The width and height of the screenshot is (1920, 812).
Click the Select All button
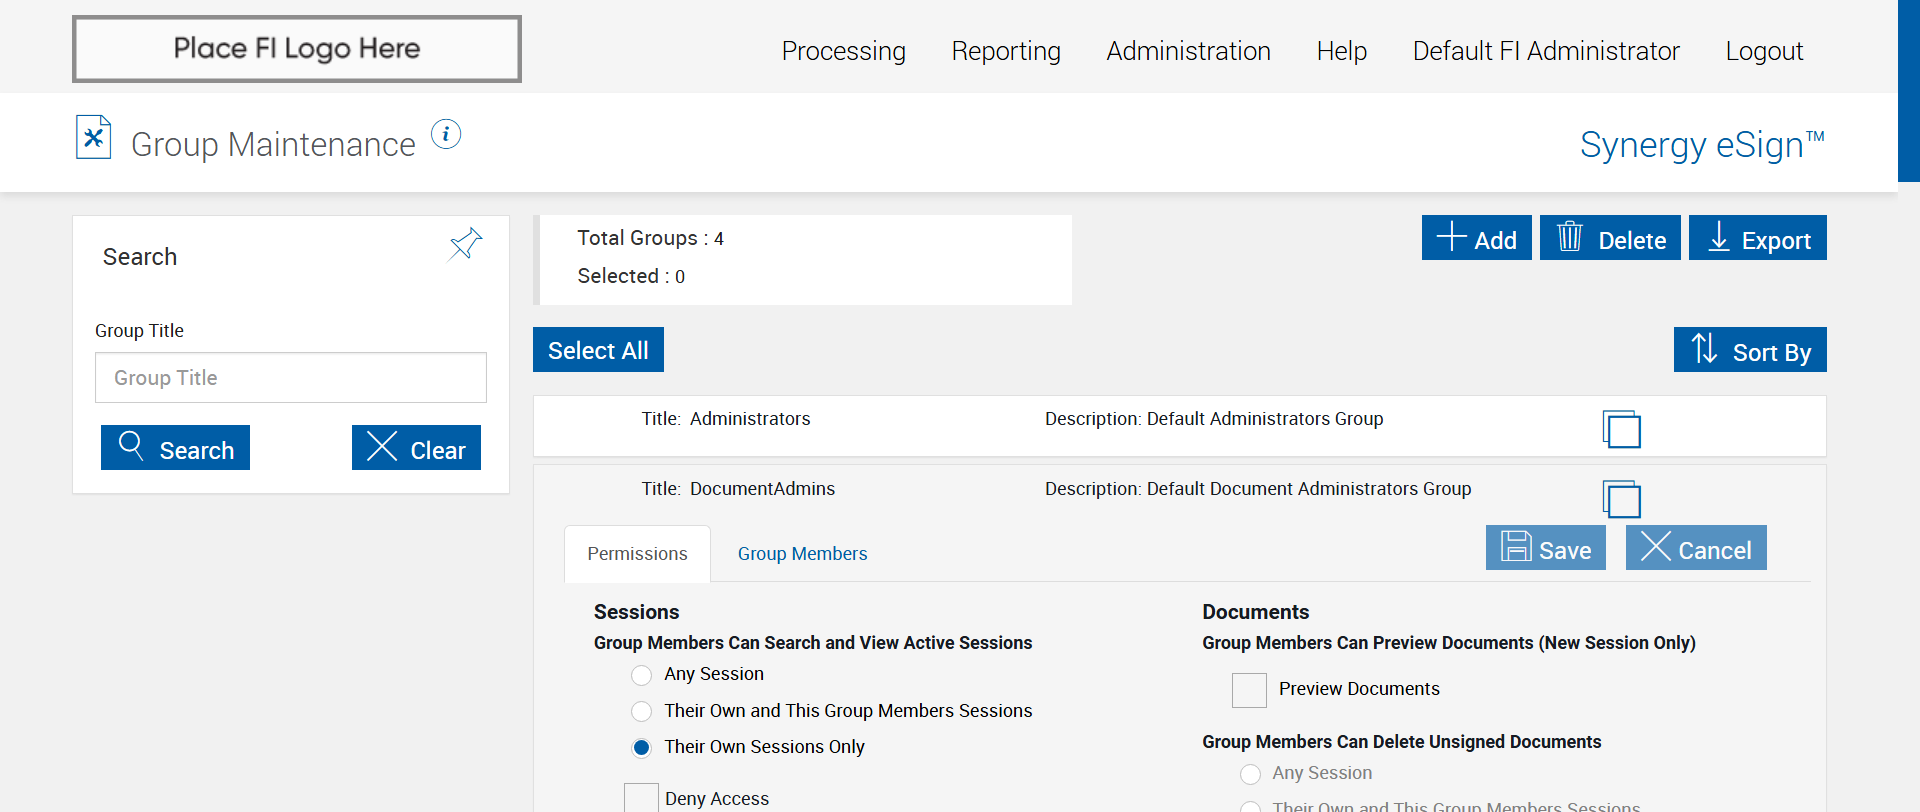point(598,350)
